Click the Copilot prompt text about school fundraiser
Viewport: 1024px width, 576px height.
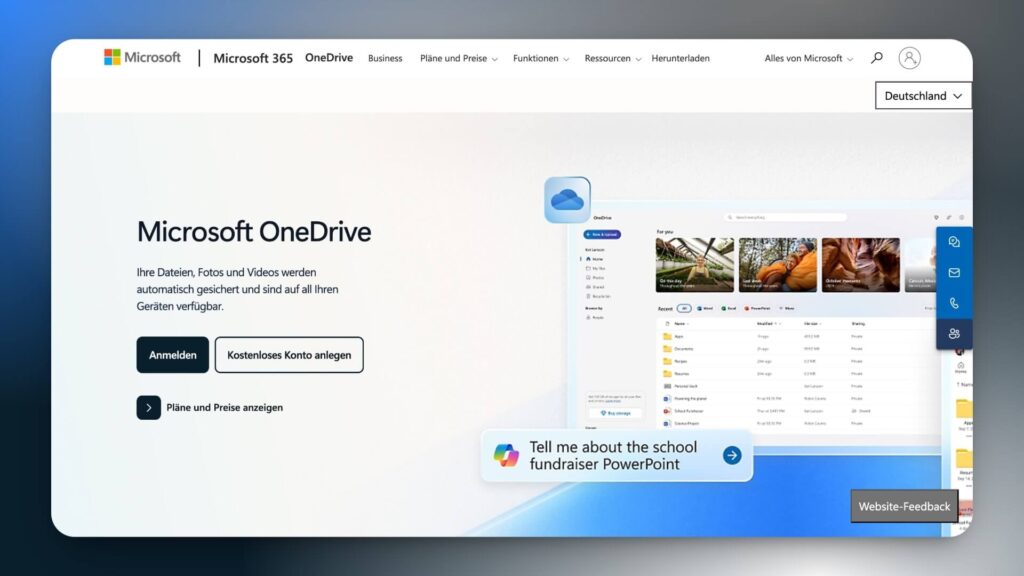(613, 455)
